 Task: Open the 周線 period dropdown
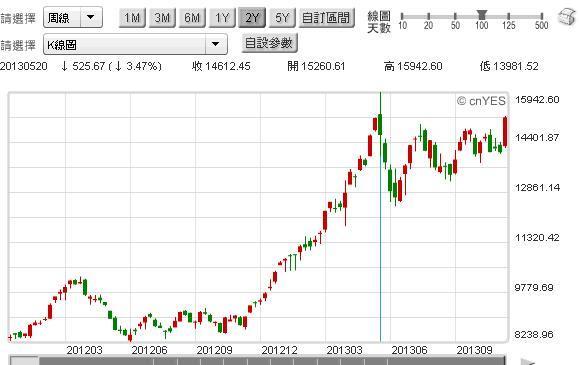tap(73, 17)
